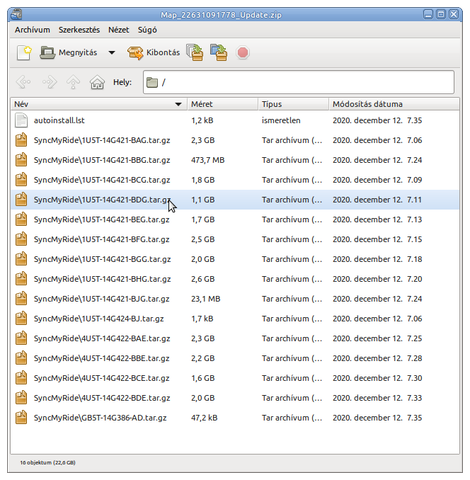Select the 1U5T-14G421-BFG.tar.gz archive icon
Image resolution: width=470 pixels, height=480 pixels.
coord(21,239)
